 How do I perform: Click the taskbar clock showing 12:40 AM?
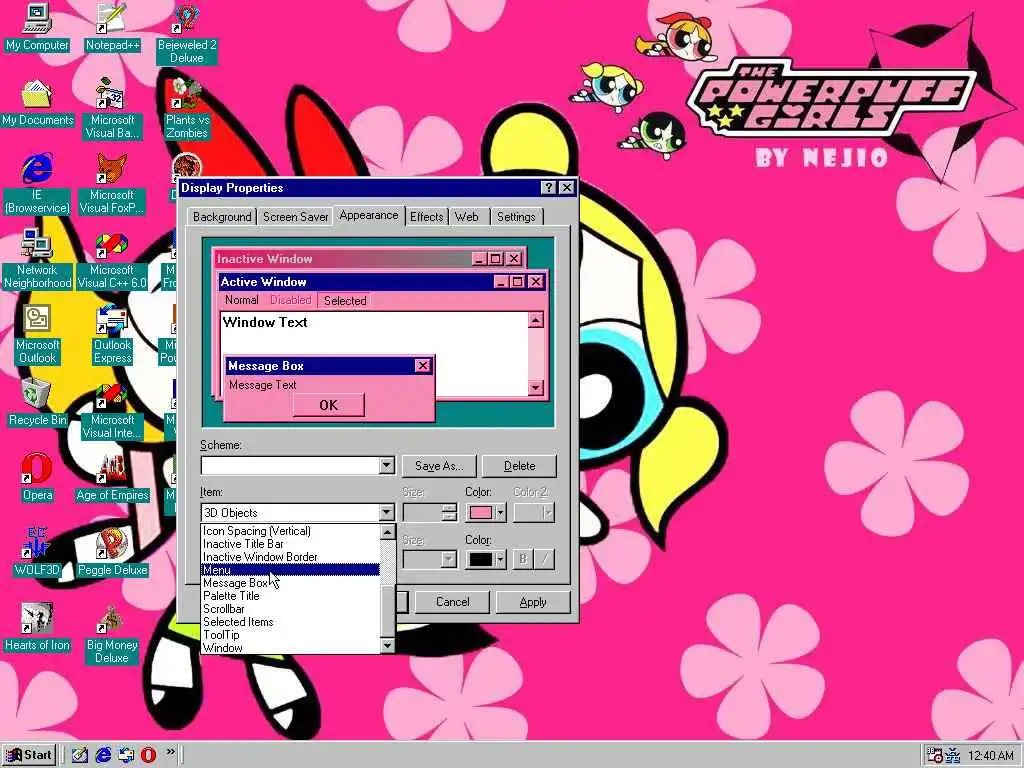coord(991,756)
